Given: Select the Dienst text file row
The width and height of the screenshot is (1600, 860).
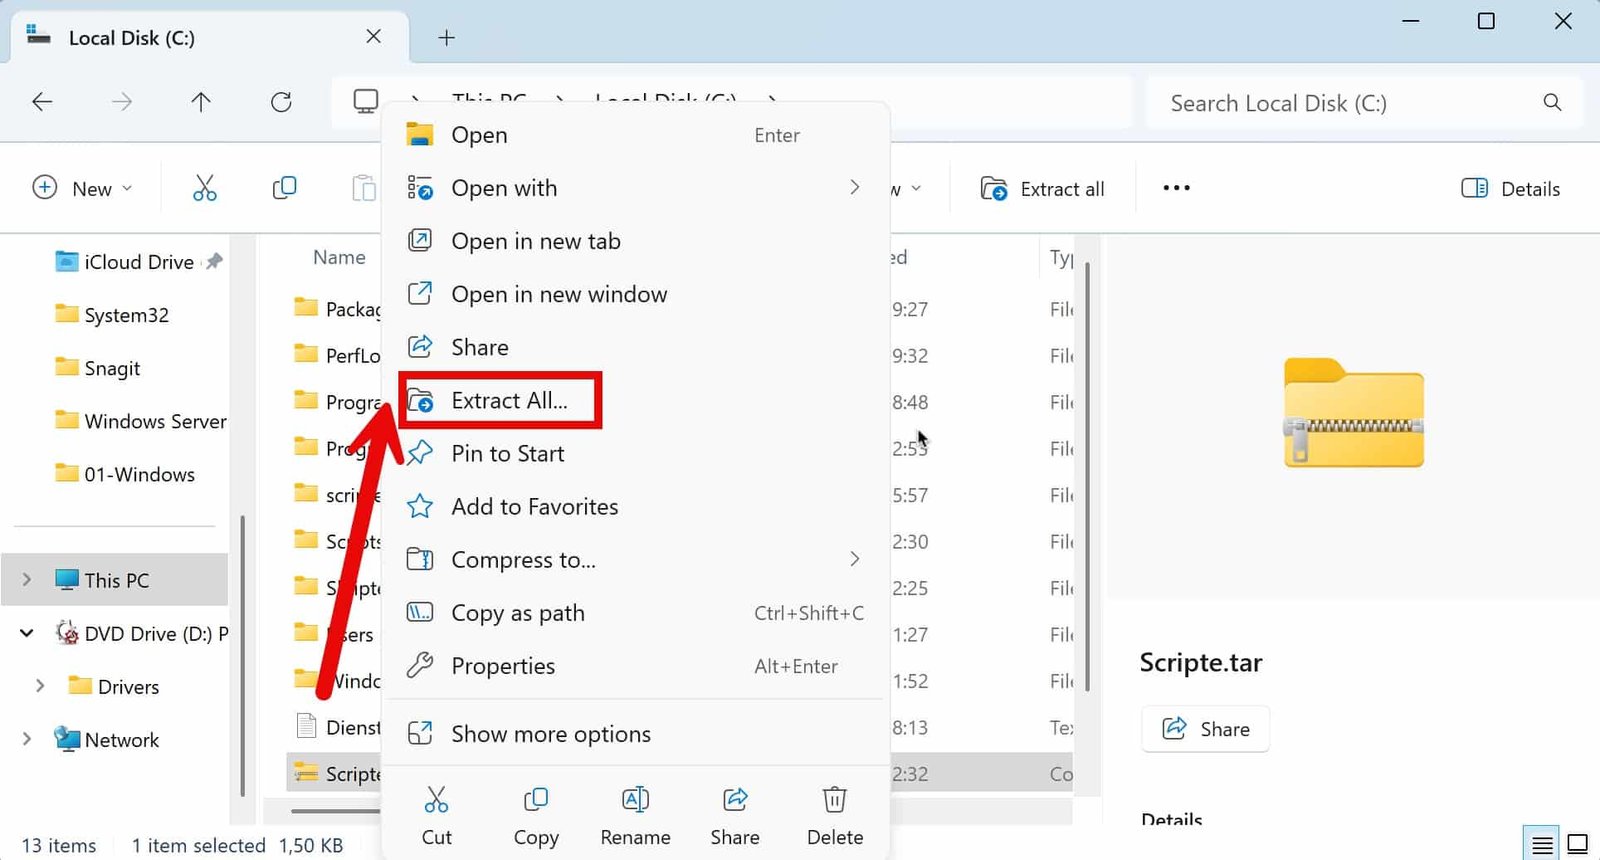Looking at the screenshot, I should 336,727.
